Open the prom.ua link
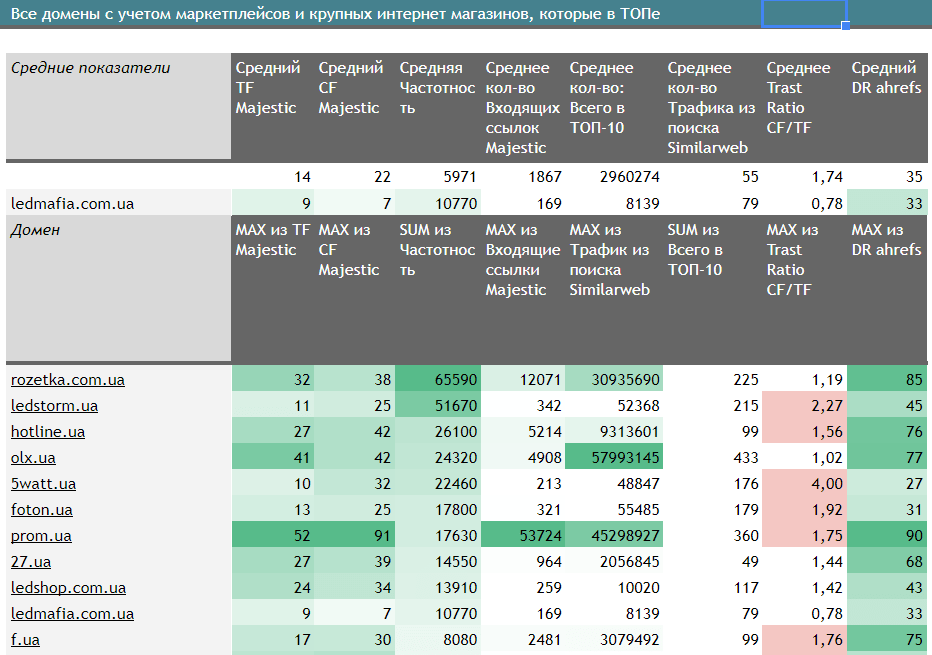 coord(41,536)
